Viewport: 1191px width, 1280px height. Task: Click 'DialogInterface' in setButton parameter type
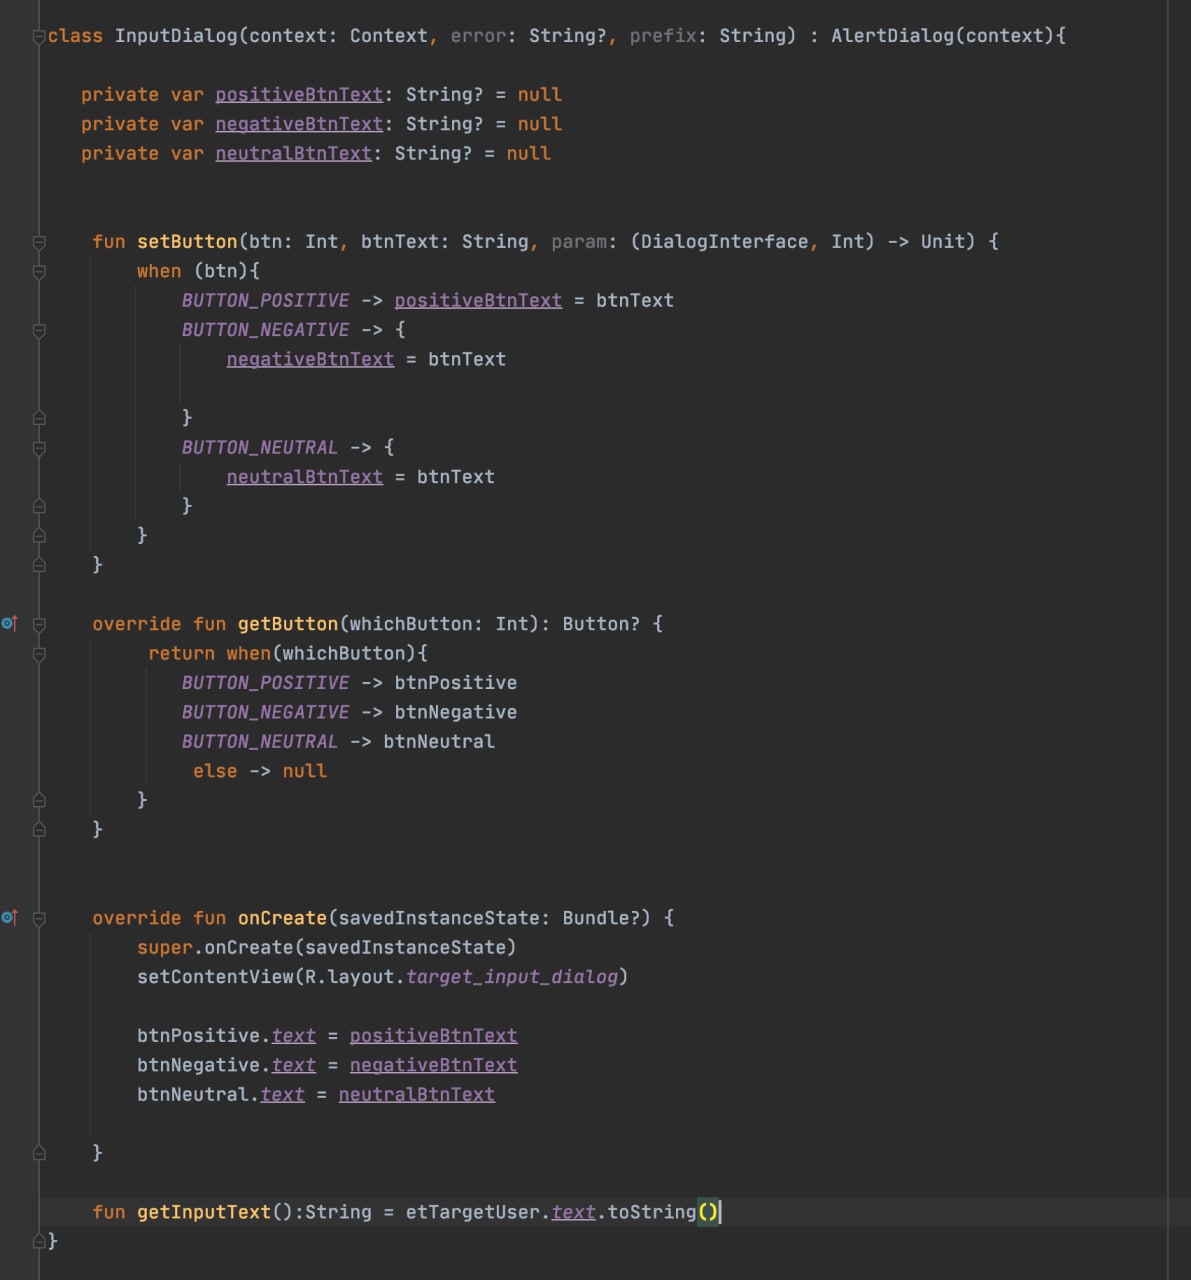pyautogui.click(x=724, y=241)
